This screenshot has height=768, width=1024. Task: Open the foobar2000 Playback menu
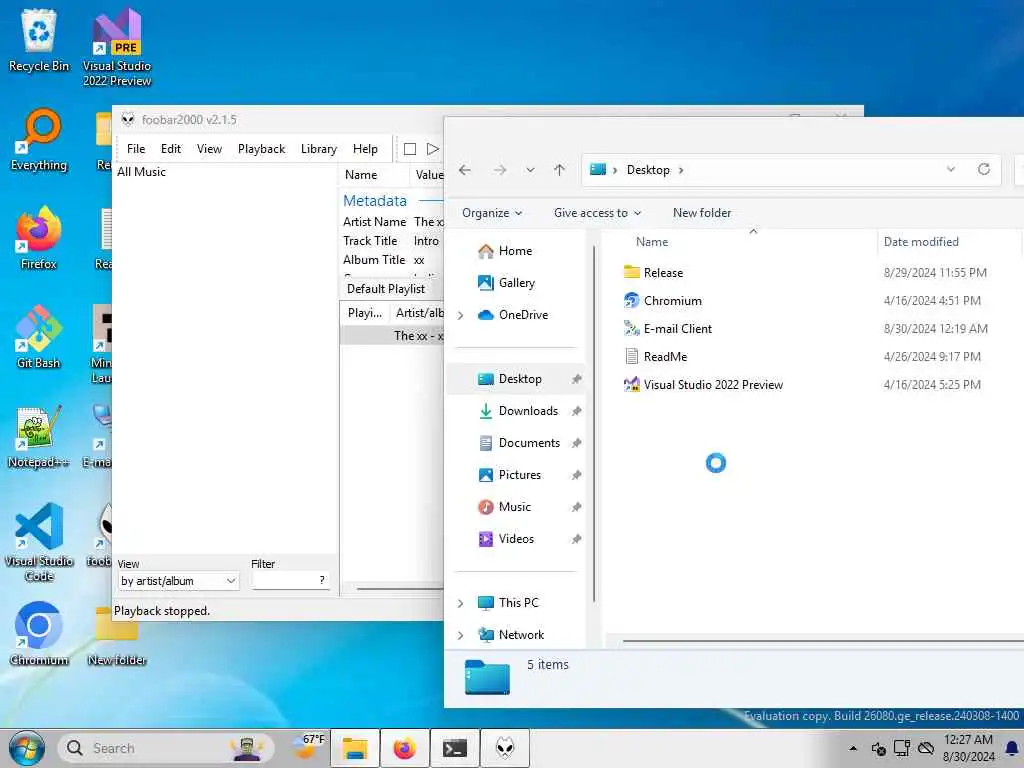tap(261, 149)
